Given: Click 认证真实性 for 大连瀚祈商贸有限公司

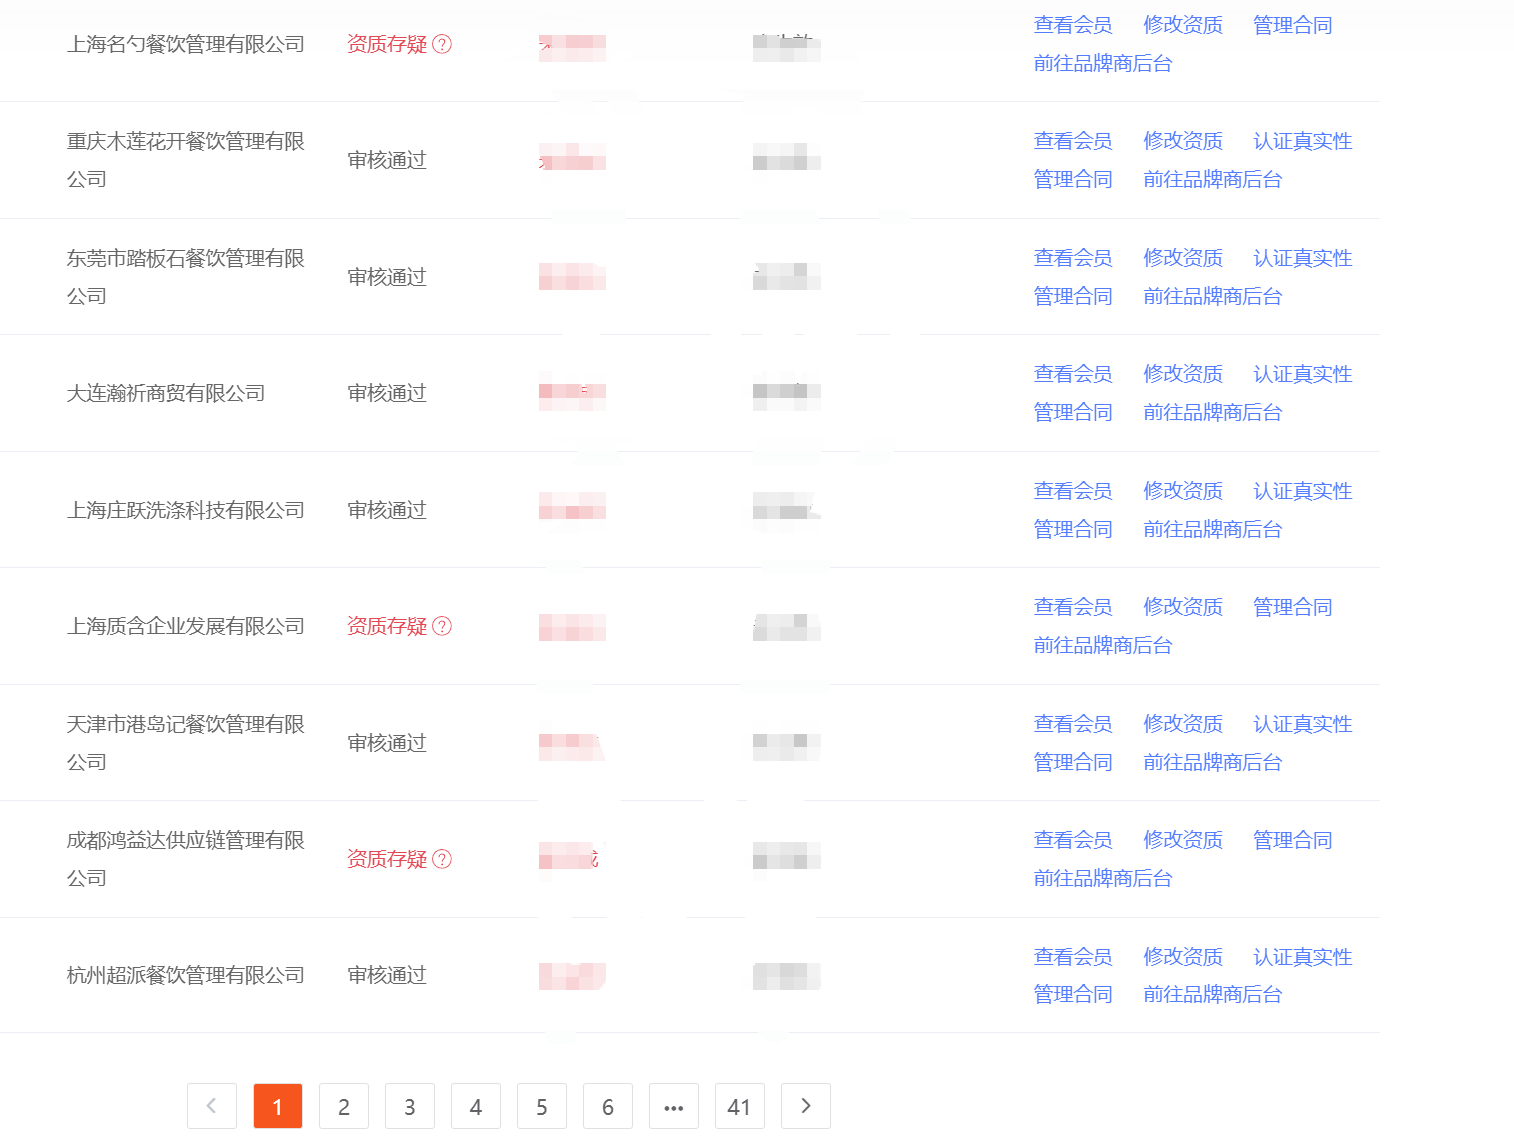Looking at the screenshot, I should point(1302,374).
